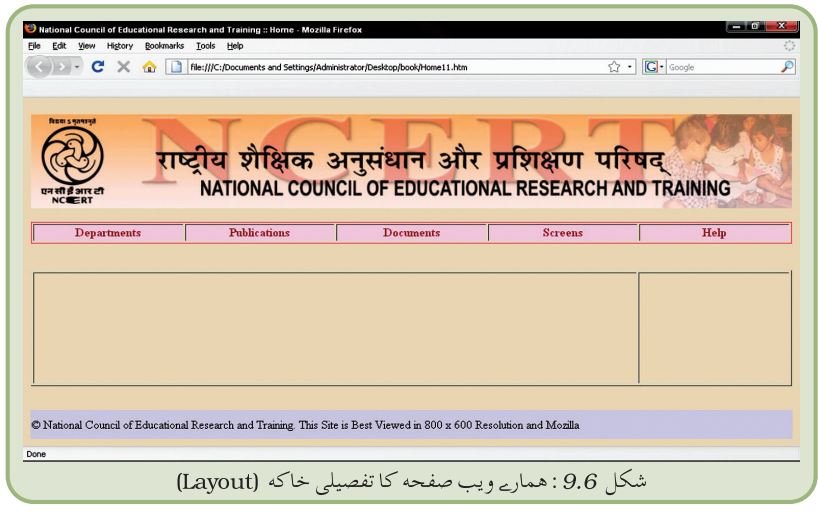
Task: Close the Firefox window
Action: tap(781, 26)
